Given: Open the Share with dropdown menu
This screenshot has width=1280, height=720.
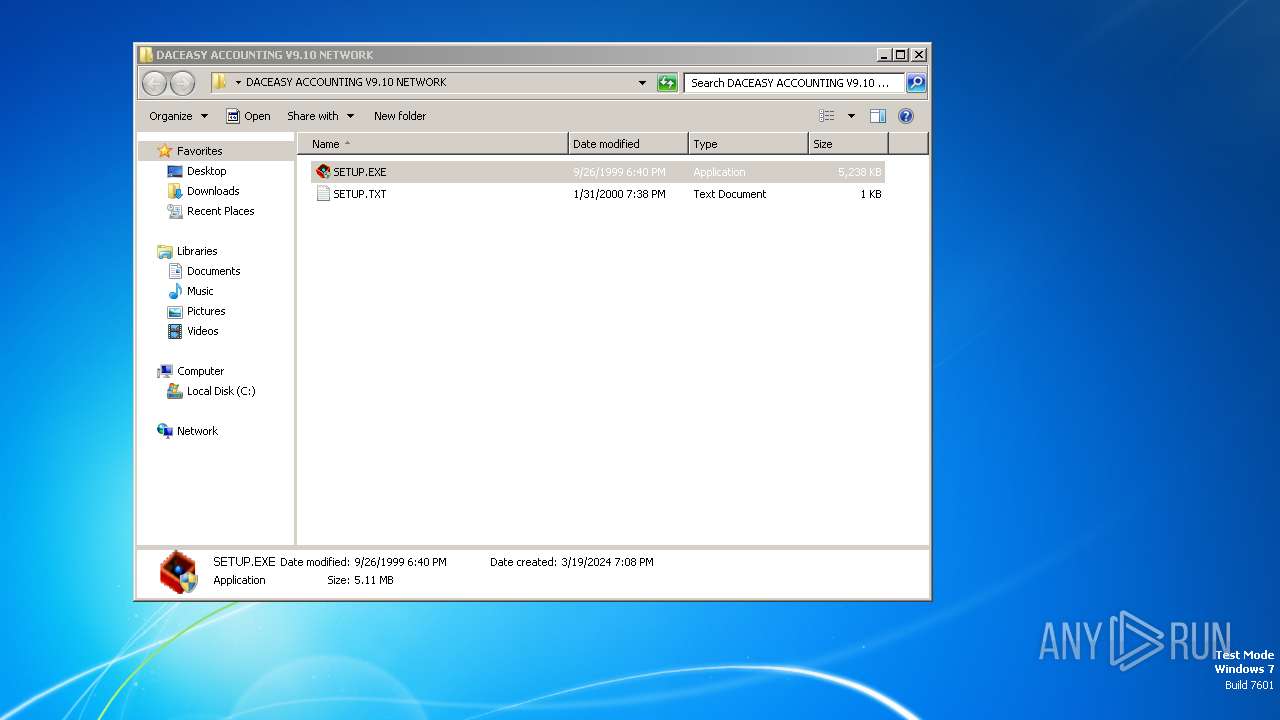Looking at the screenshot, I should point(320,116).
